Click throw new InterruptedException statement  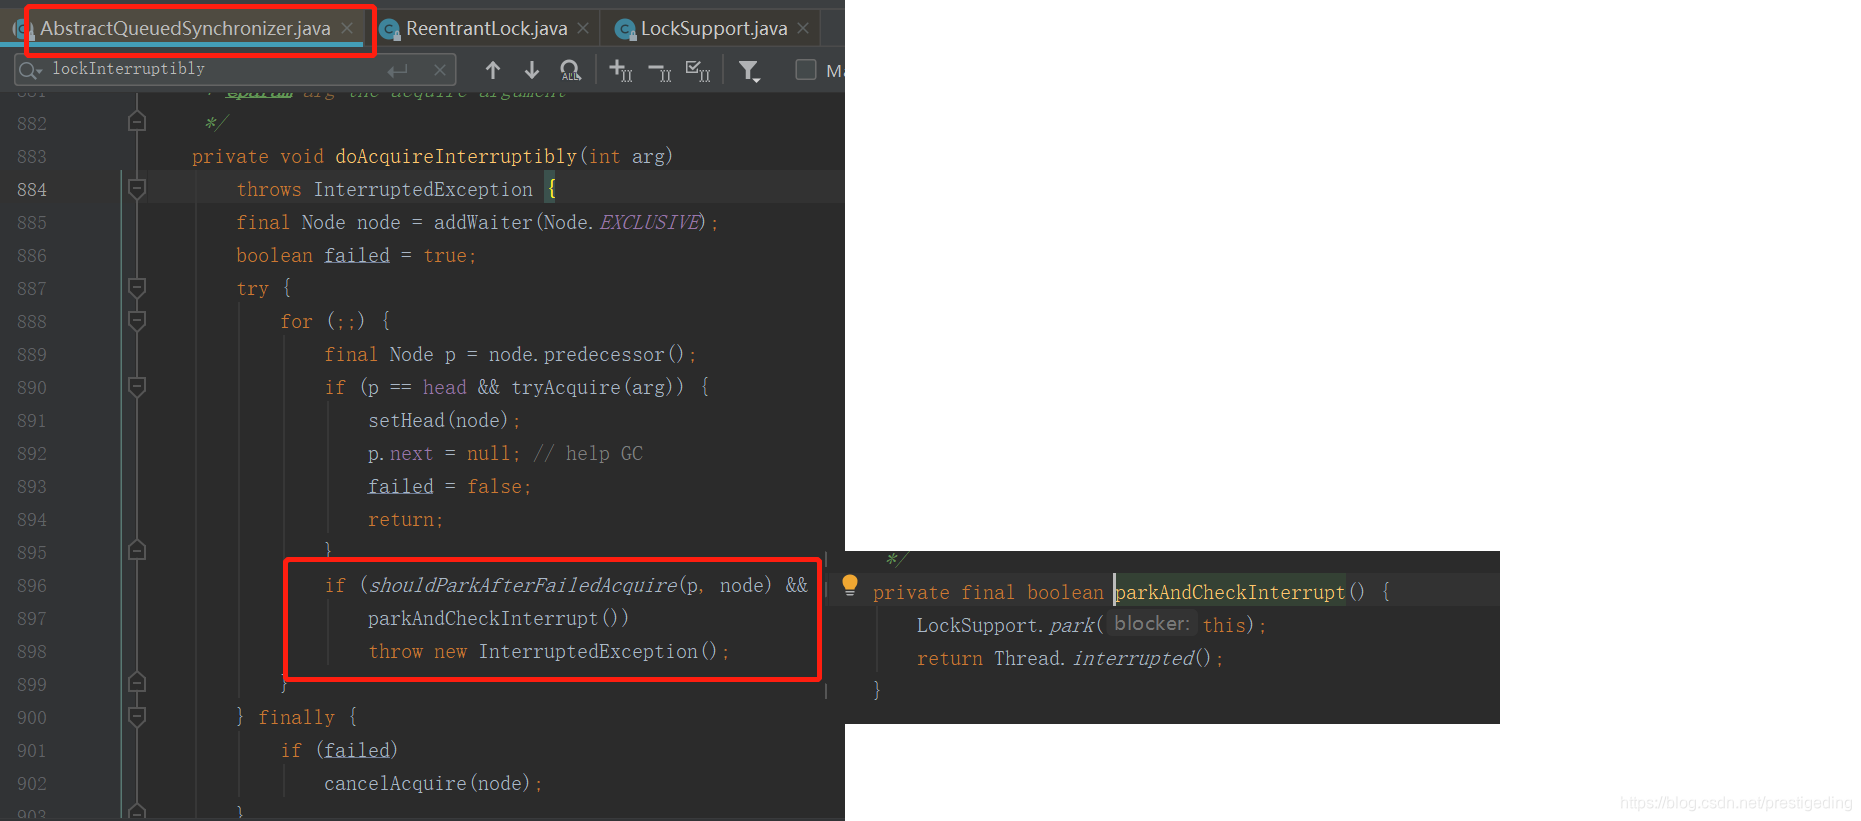point(548,651)
